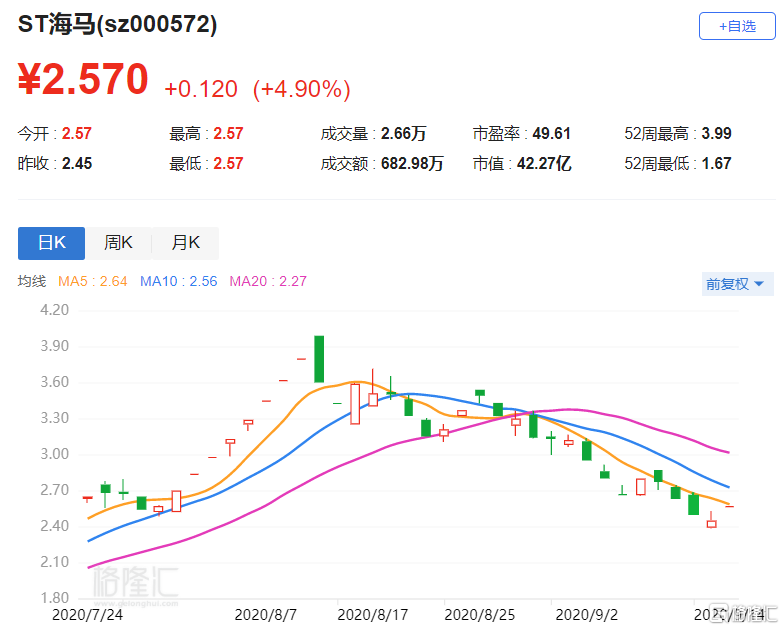The width and height of the screenshot is (784, 630).
Task: Click the 52周最高 value 3.99
Action: click(716, 134)
